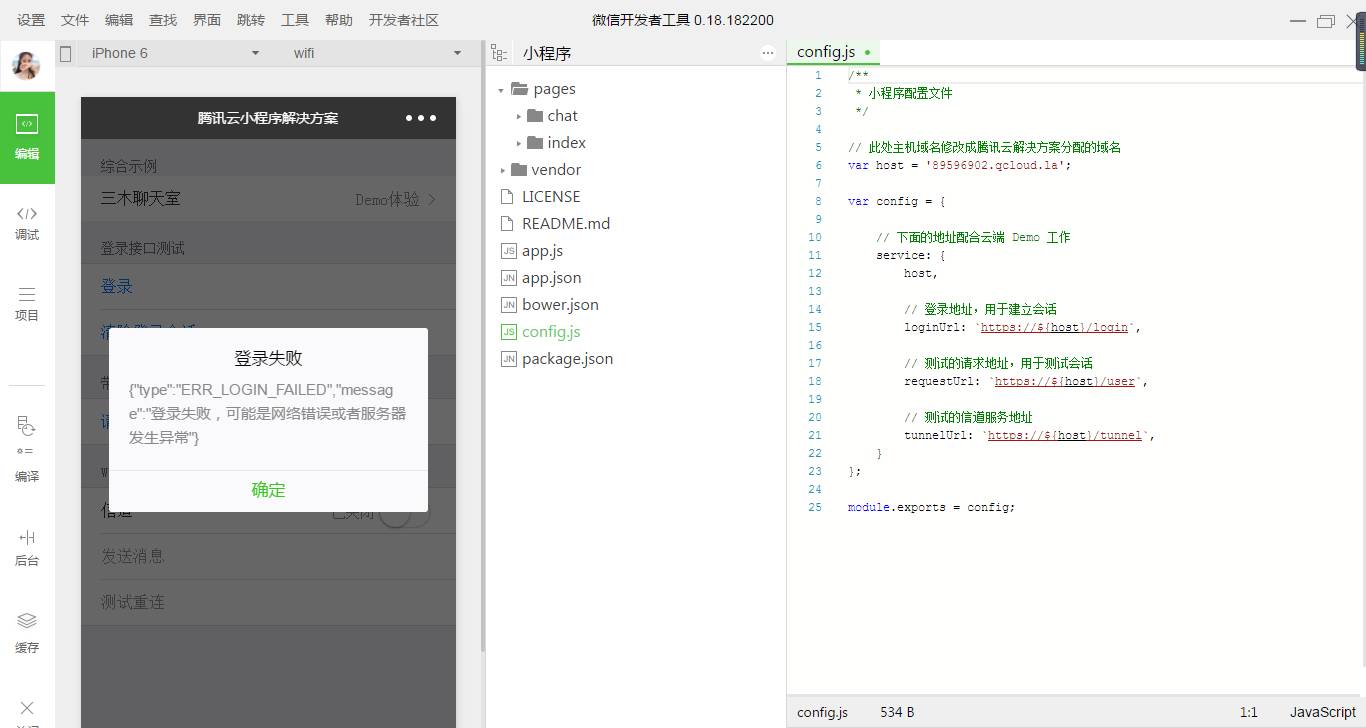
Task: Click the JSON file icon of app.json
Action: coord(509,278)
